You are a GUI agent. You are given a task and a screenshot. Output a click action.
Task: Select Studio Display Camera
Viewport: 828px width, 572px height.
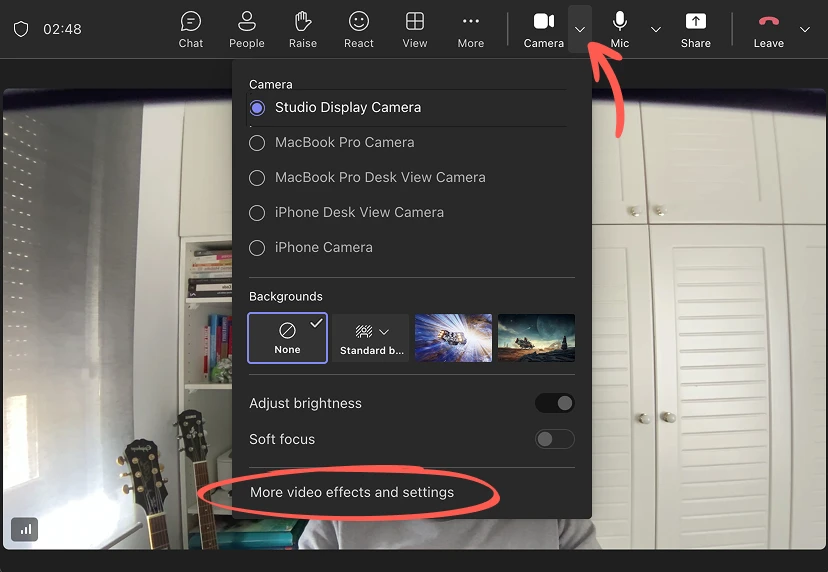click(407, 108)
